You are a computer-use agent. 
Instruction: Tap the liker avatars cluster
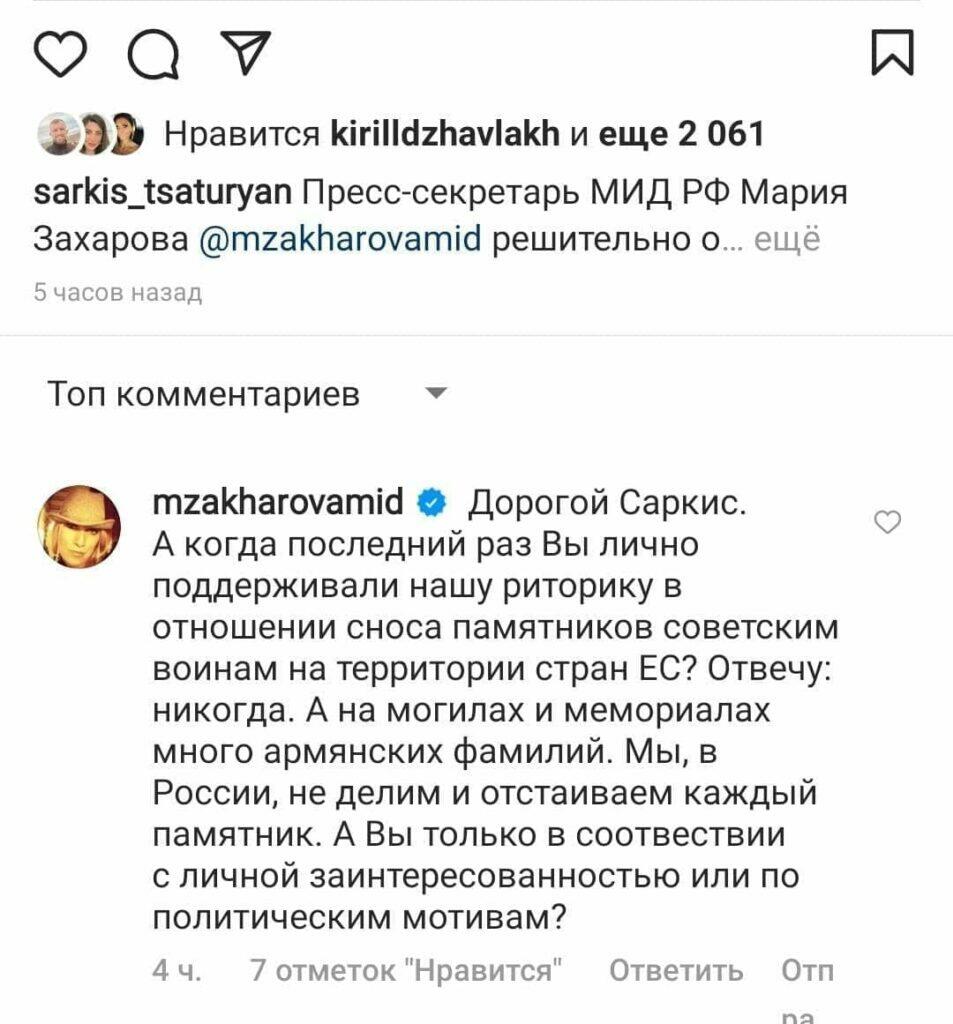click(92, 135)
